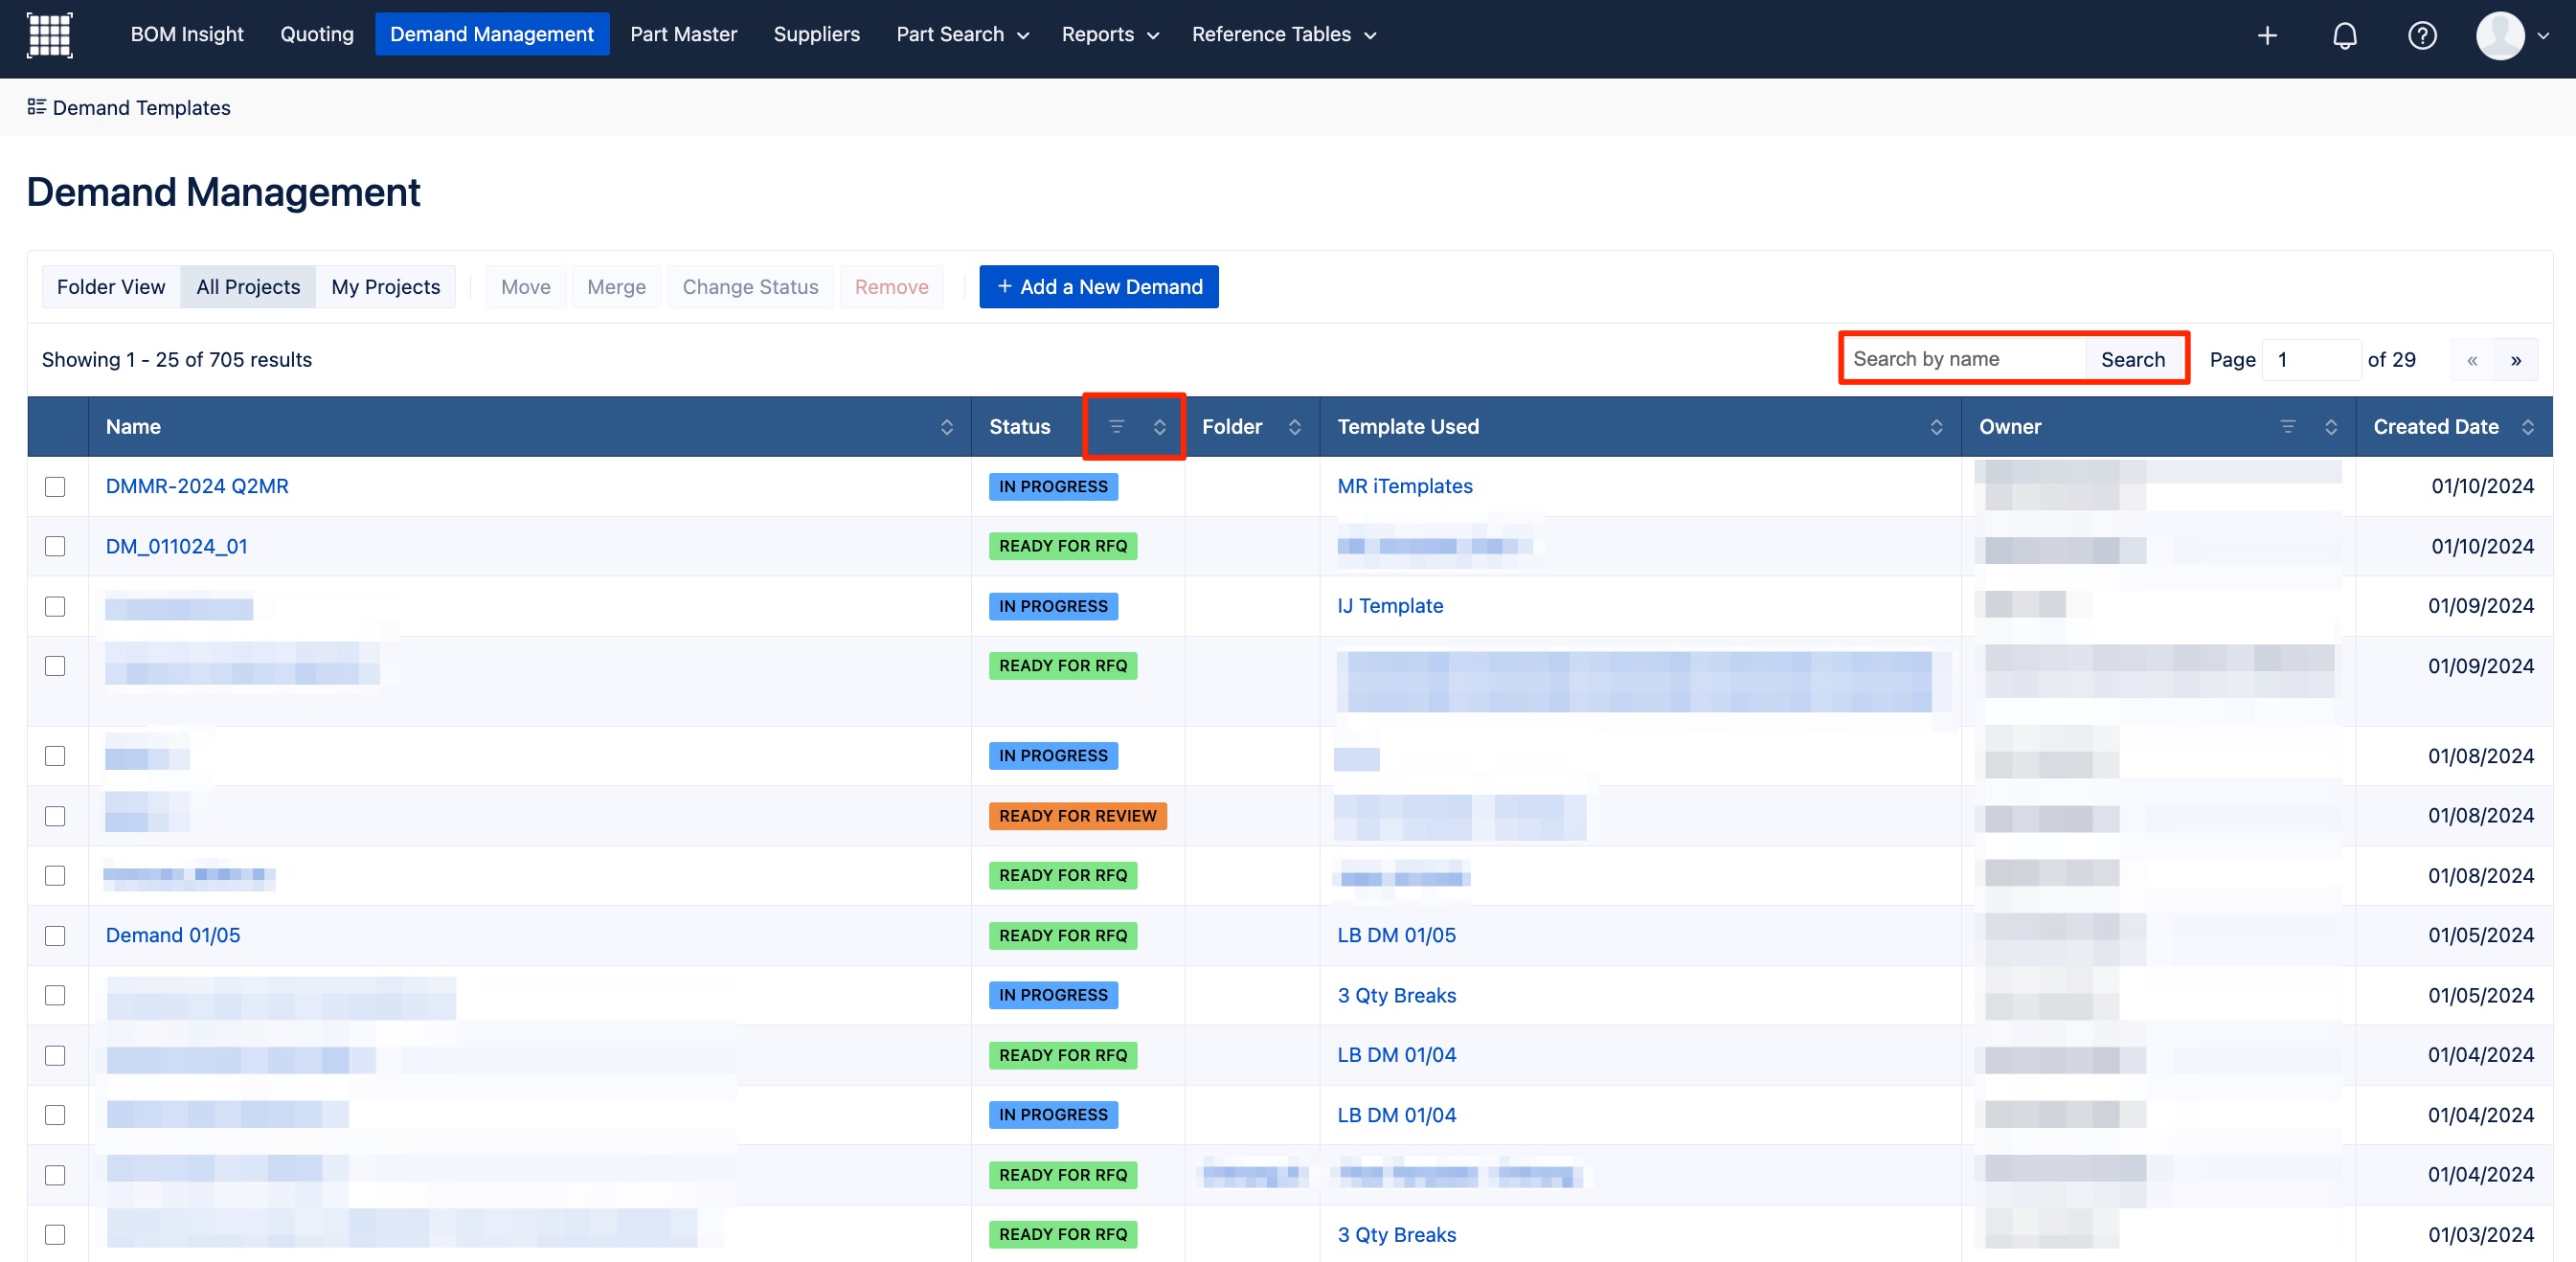The height and width of the screenshot is (1262, 2576).
Task: Select checkbox for IJ Template row
Action: pos(55,607)
